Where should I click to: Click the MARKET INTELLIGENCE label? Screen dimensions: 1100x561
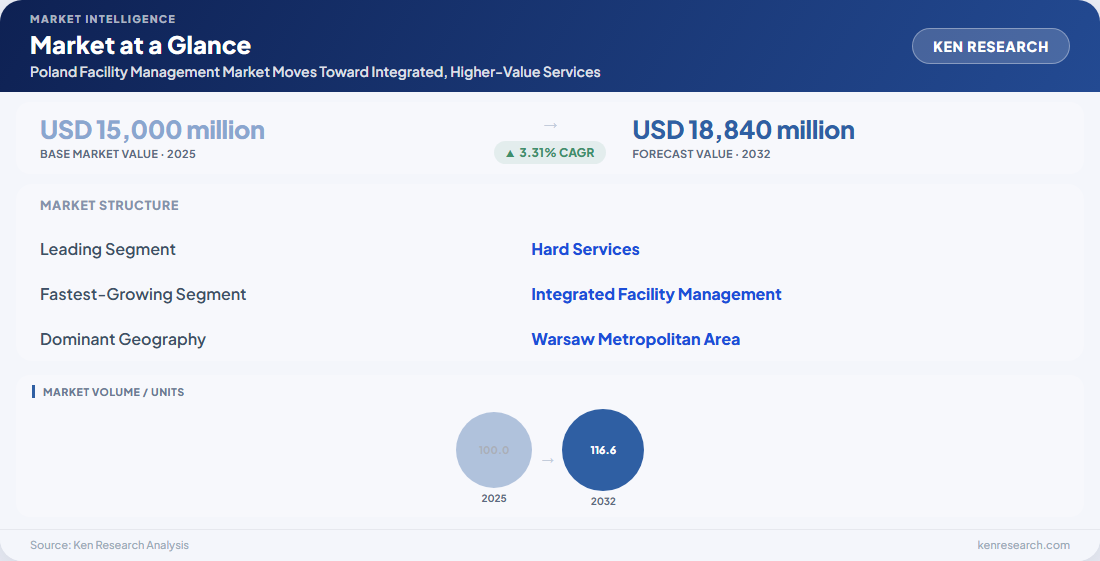click(x=103, y=19)
